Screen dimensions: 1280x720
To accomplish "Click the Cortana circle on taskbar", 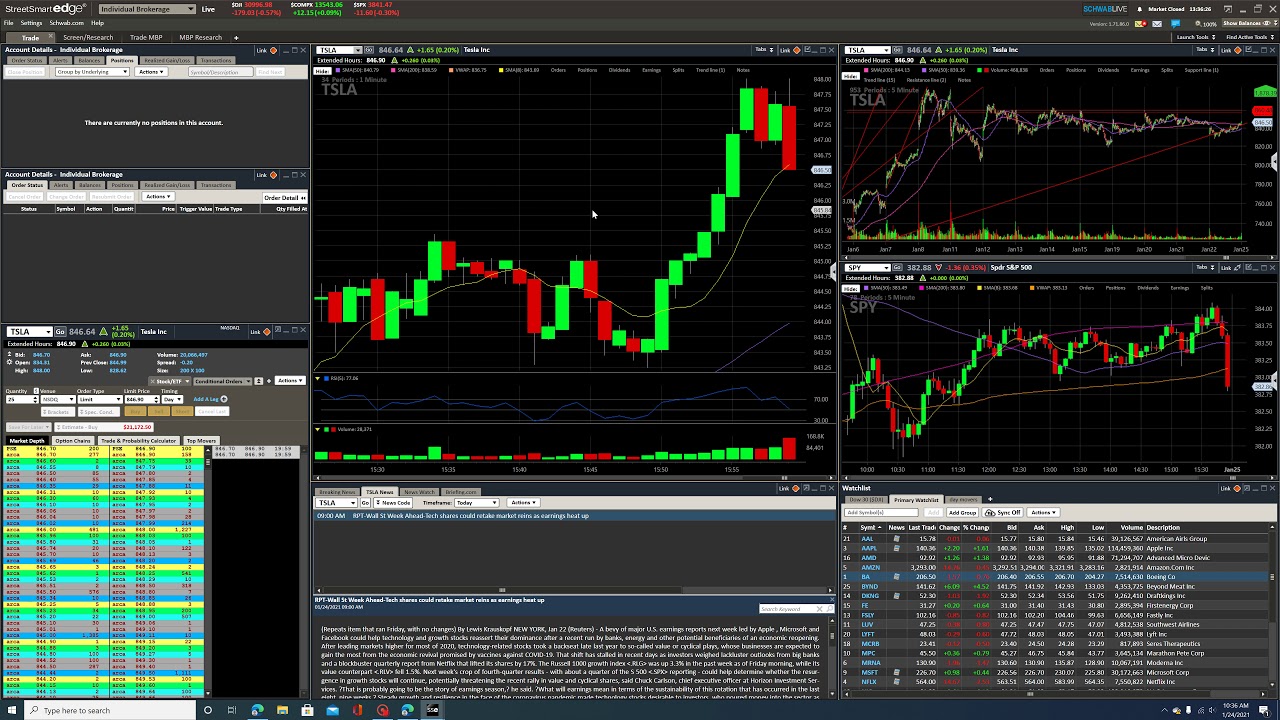I will coord(208,710).
